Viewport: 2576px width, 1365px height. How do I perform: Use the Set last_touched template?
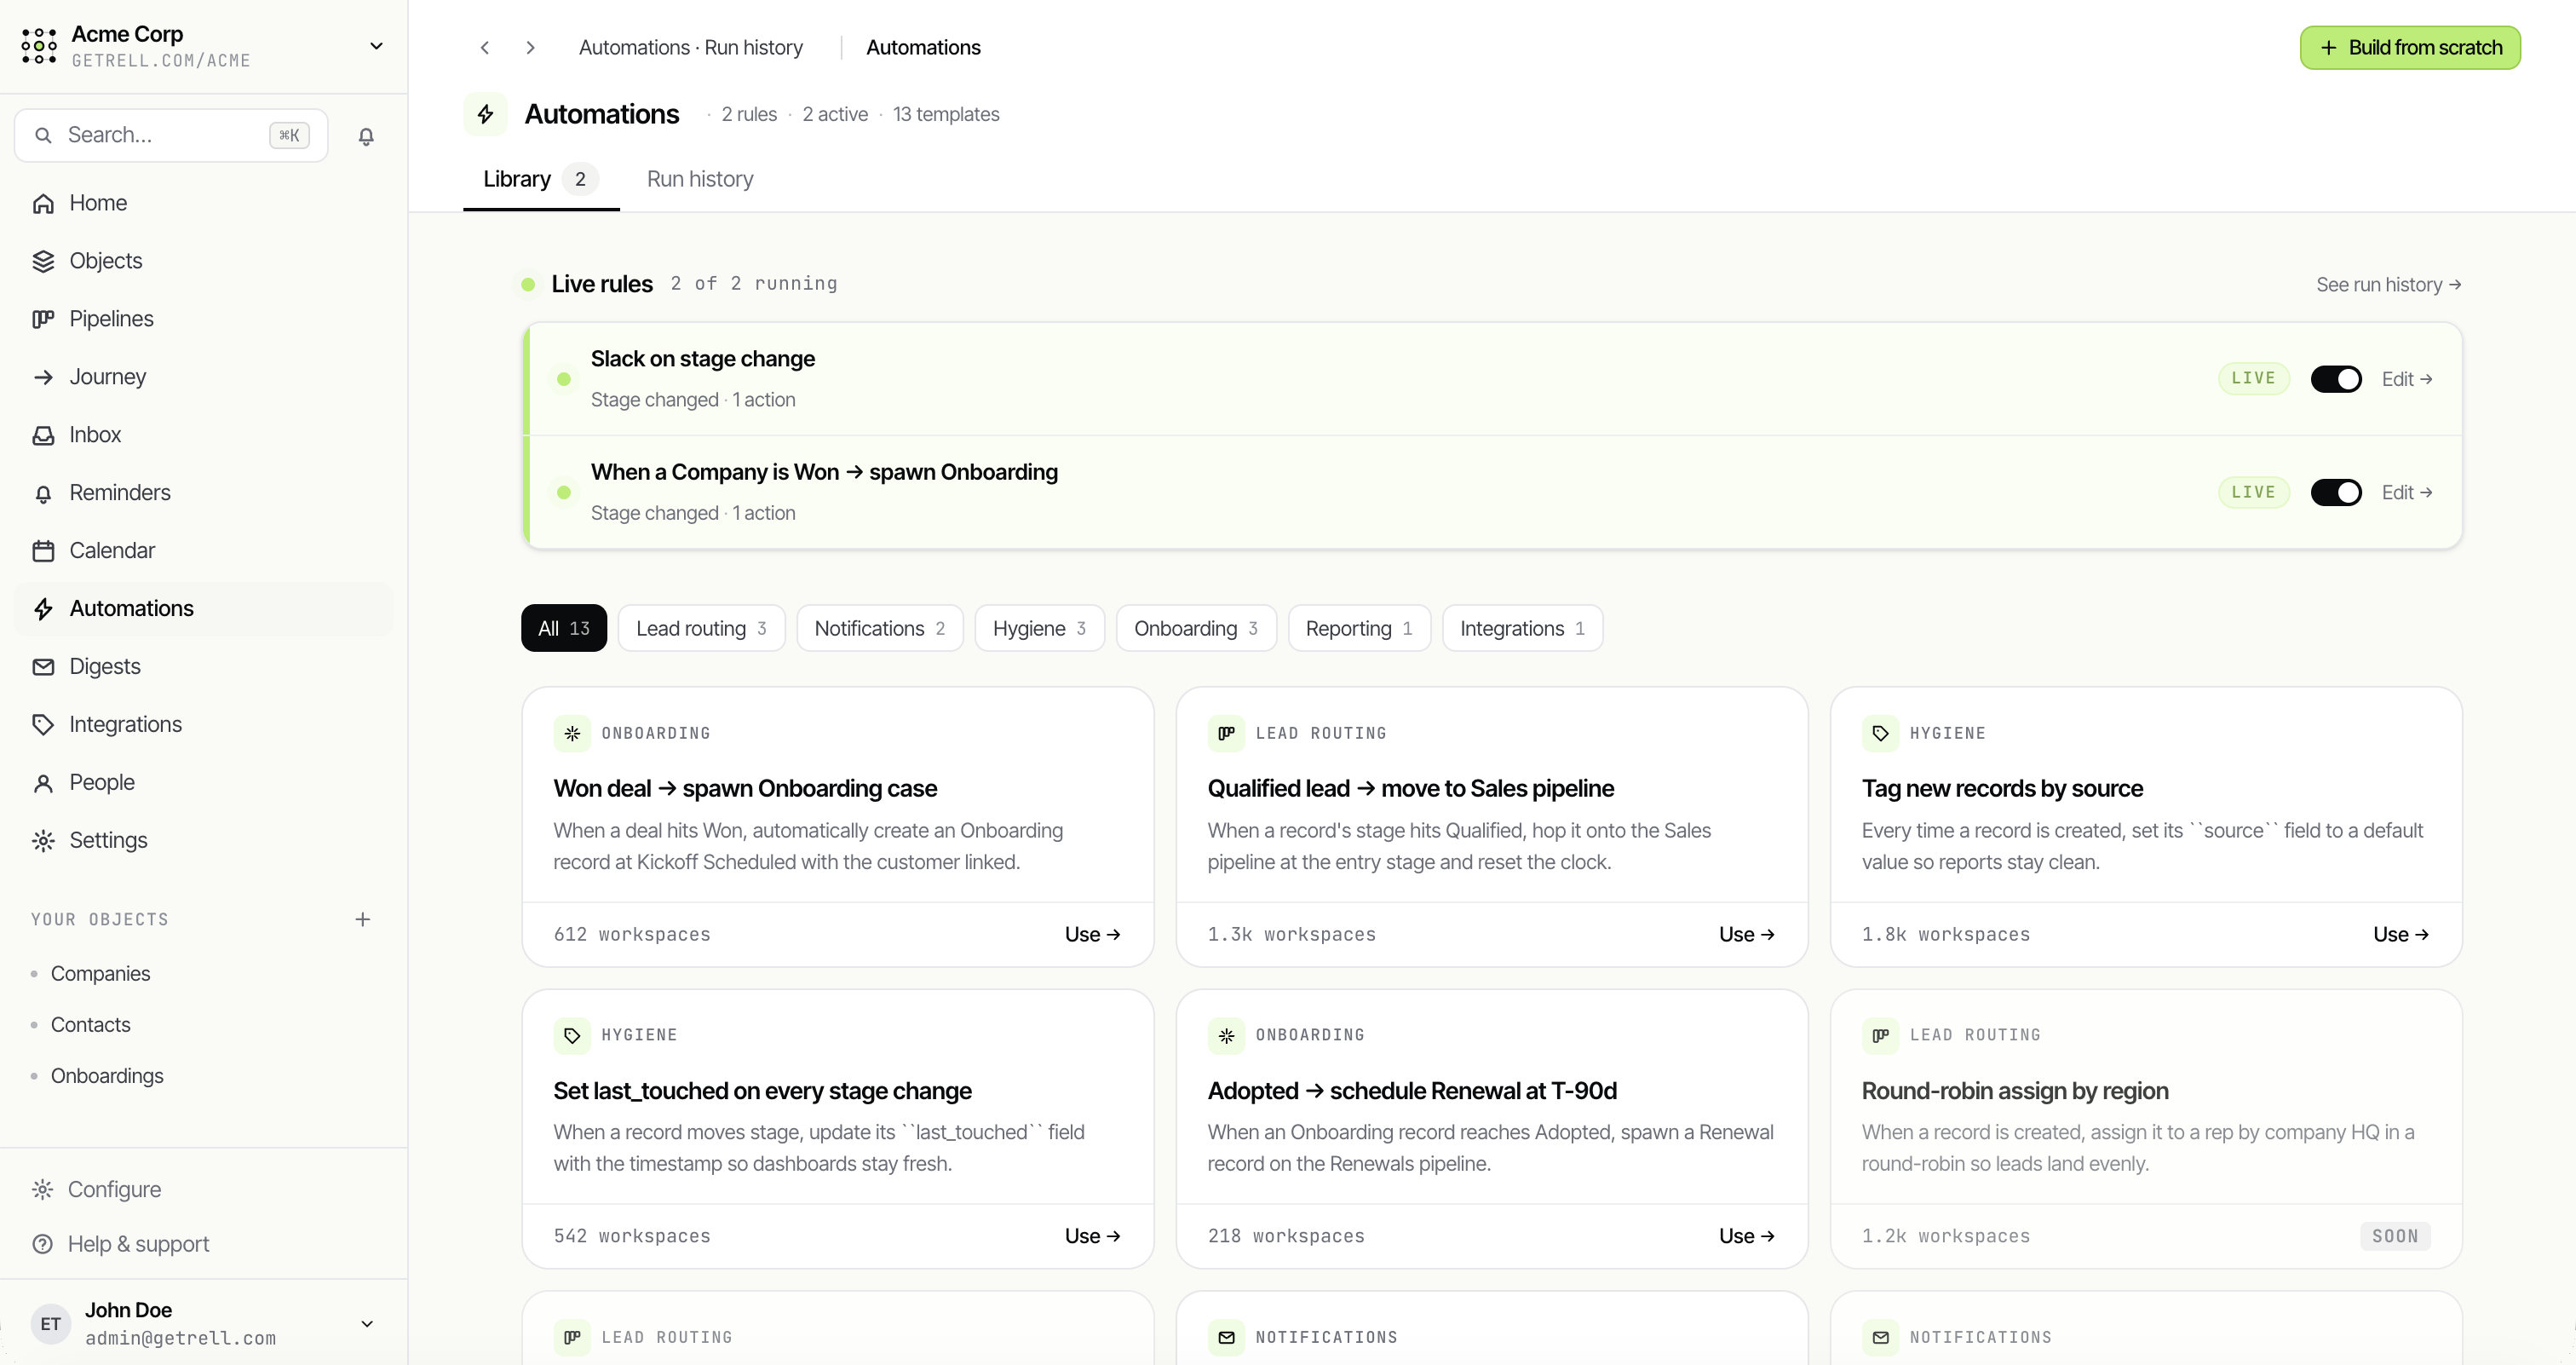point(1093,1237)
